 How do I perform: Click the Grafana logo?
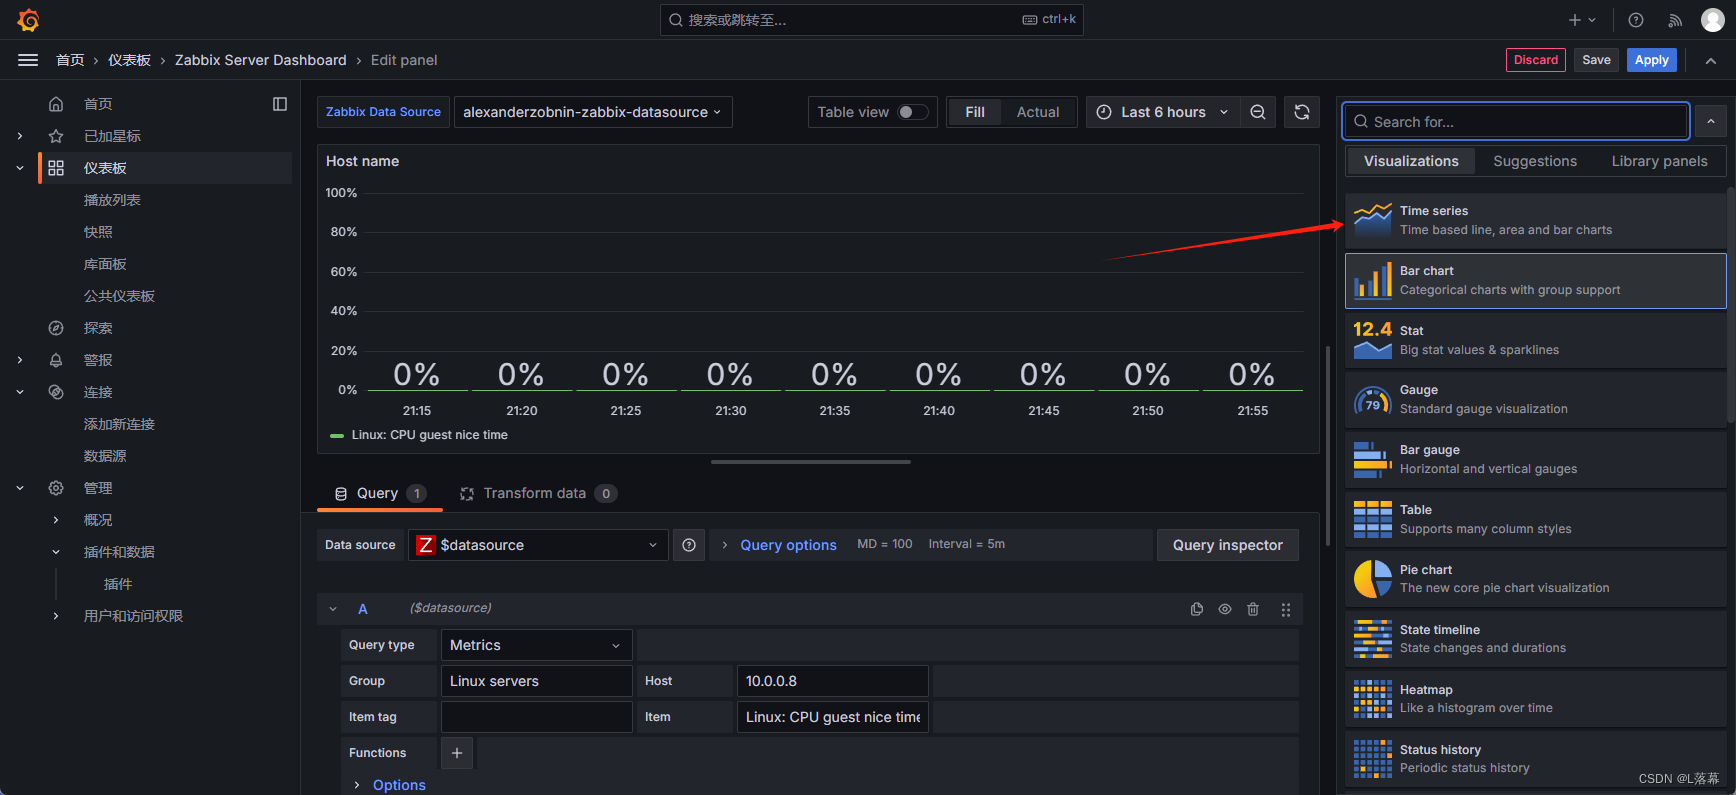(x=28, y=20)
